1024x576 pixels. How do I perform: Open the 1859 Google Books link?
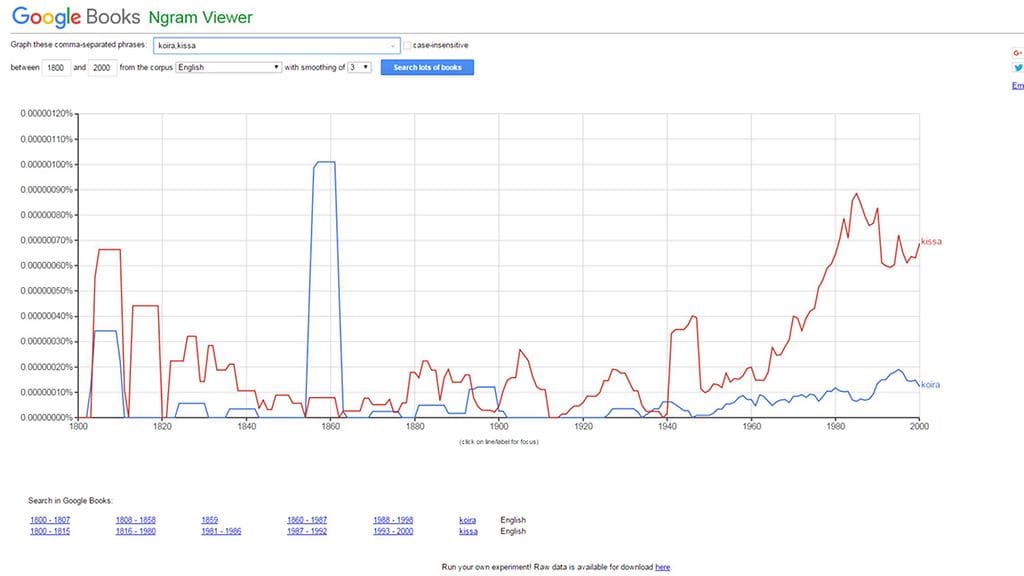point(210,520)
